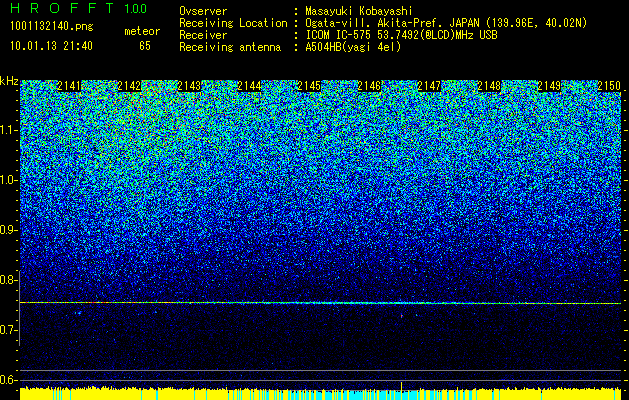Image resolution: width=629 pixels, height=400 pixels.
Task: Click the 2142 time marker
Action: [129, 86]
